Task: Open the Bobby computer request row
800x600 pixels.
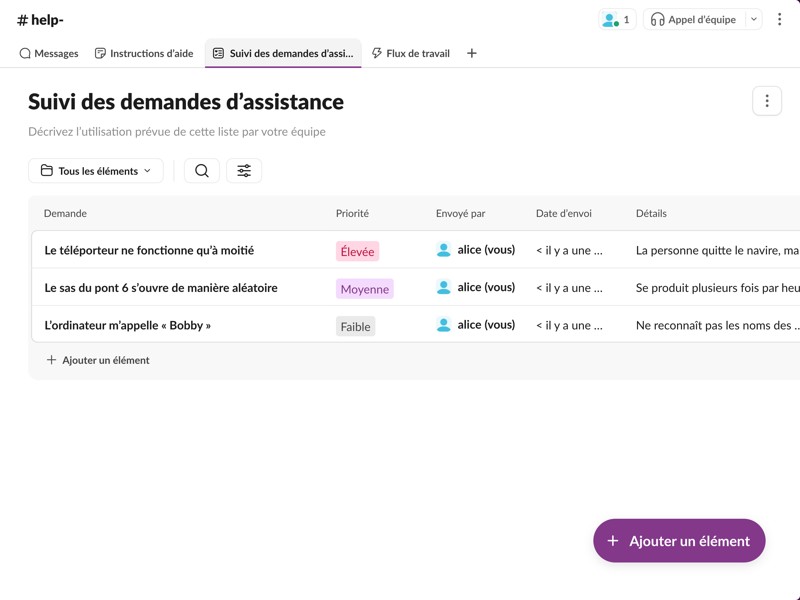Action: point(128,325)
